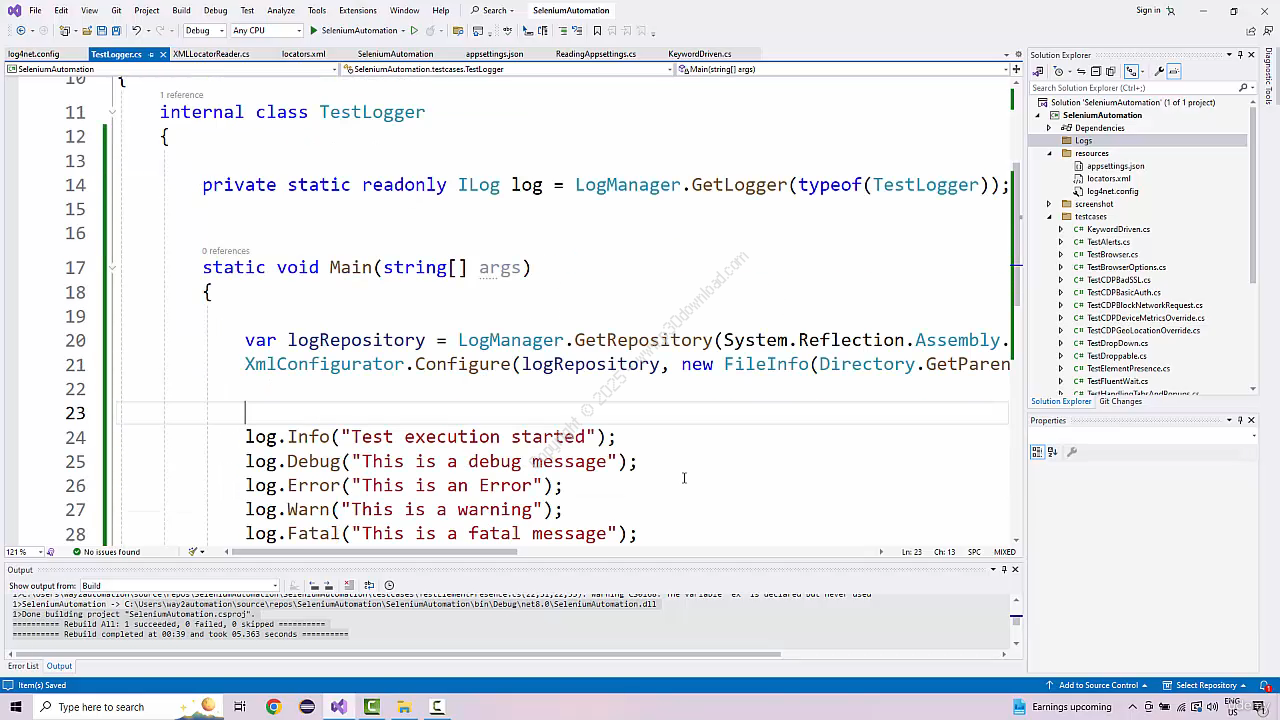
Task: Select TestAlerts.cs in Solution Explorer
Action: pos(1108,242)
